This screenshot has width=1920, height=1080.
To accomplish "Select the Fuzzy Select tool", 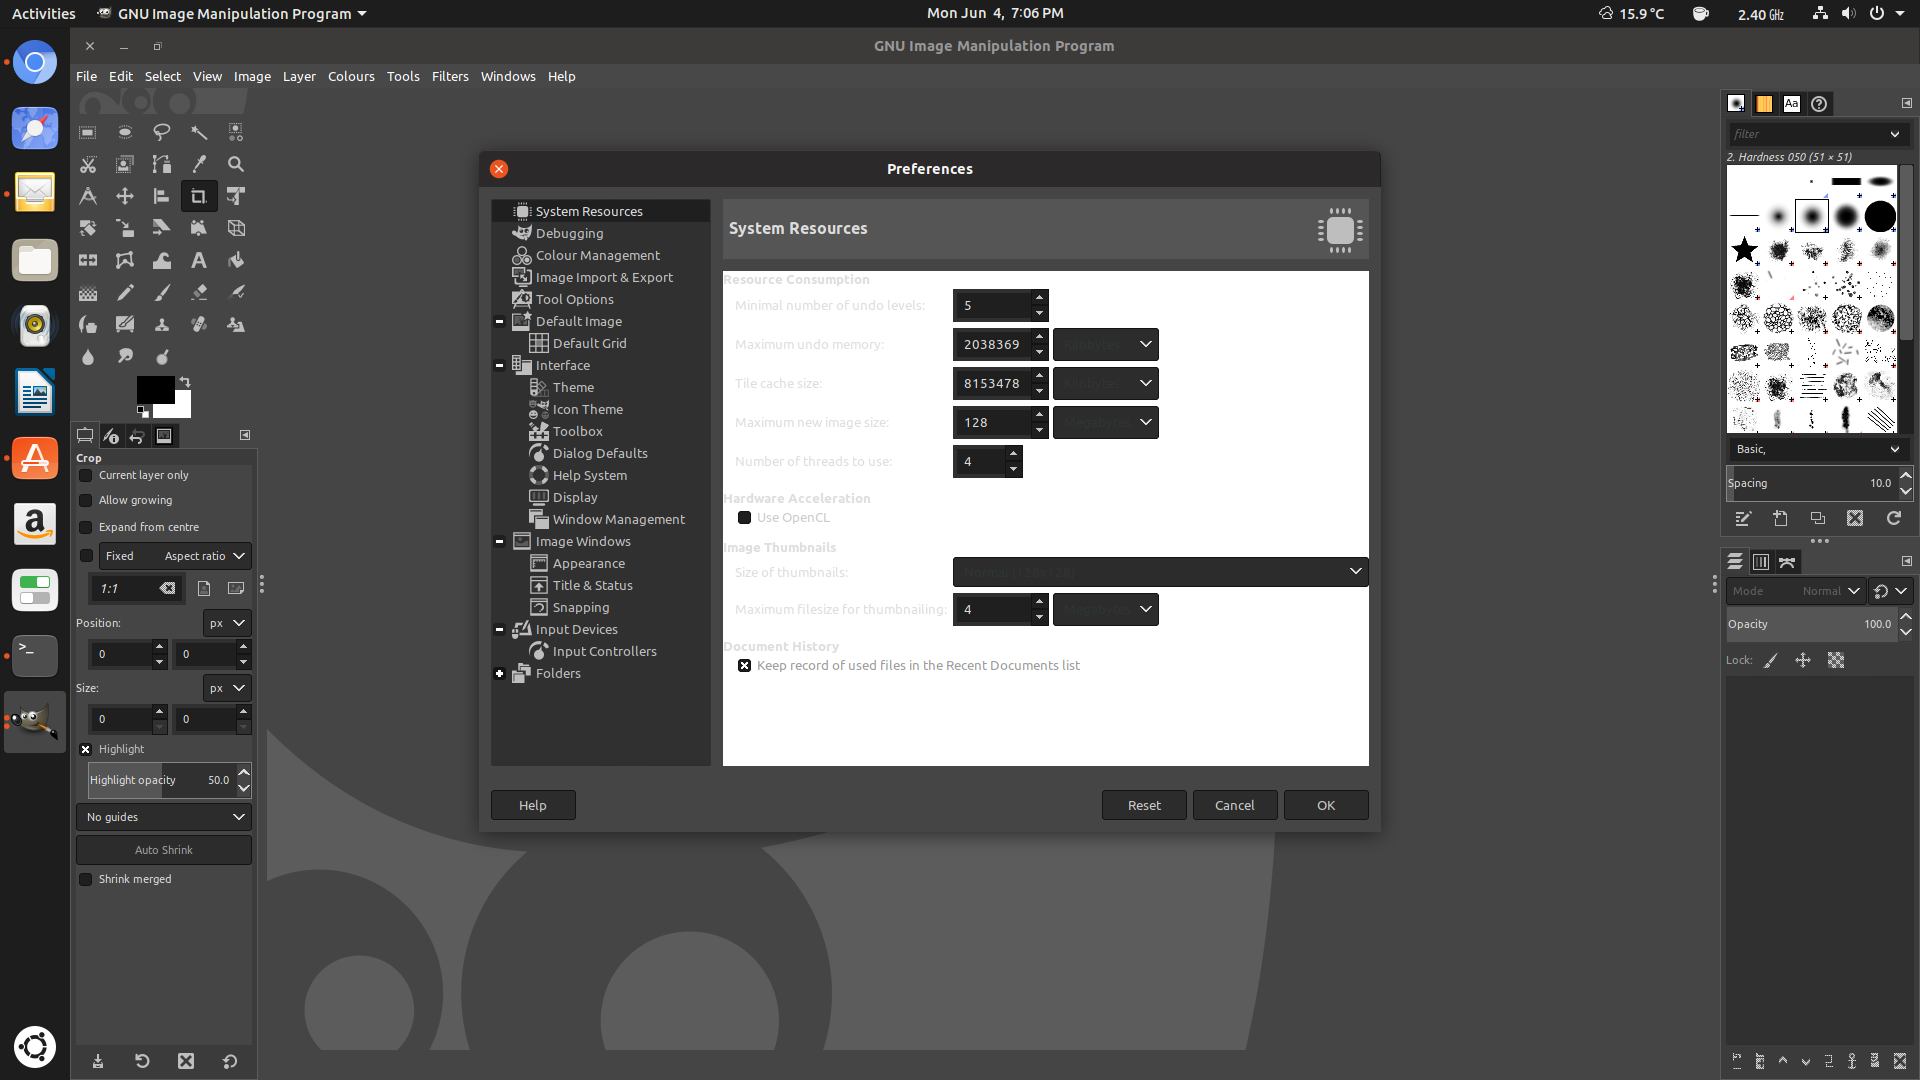I will tap(199, 131).
